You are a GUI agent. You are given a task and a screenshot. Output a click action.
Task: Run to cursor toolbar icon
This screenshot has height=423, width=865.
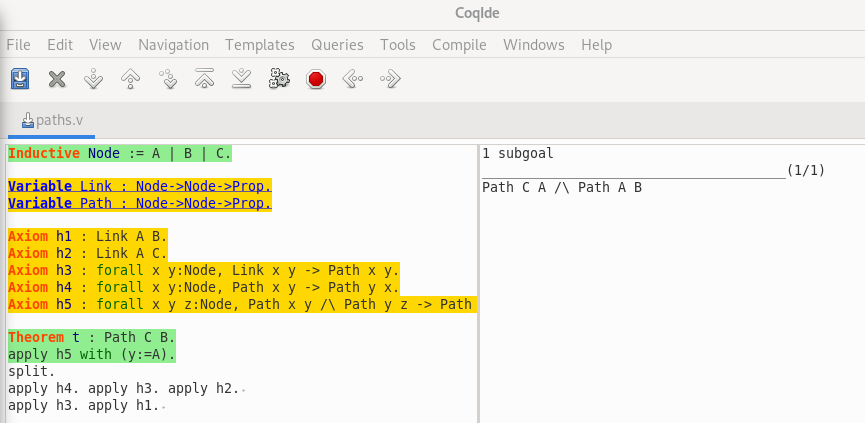[168, 79]
